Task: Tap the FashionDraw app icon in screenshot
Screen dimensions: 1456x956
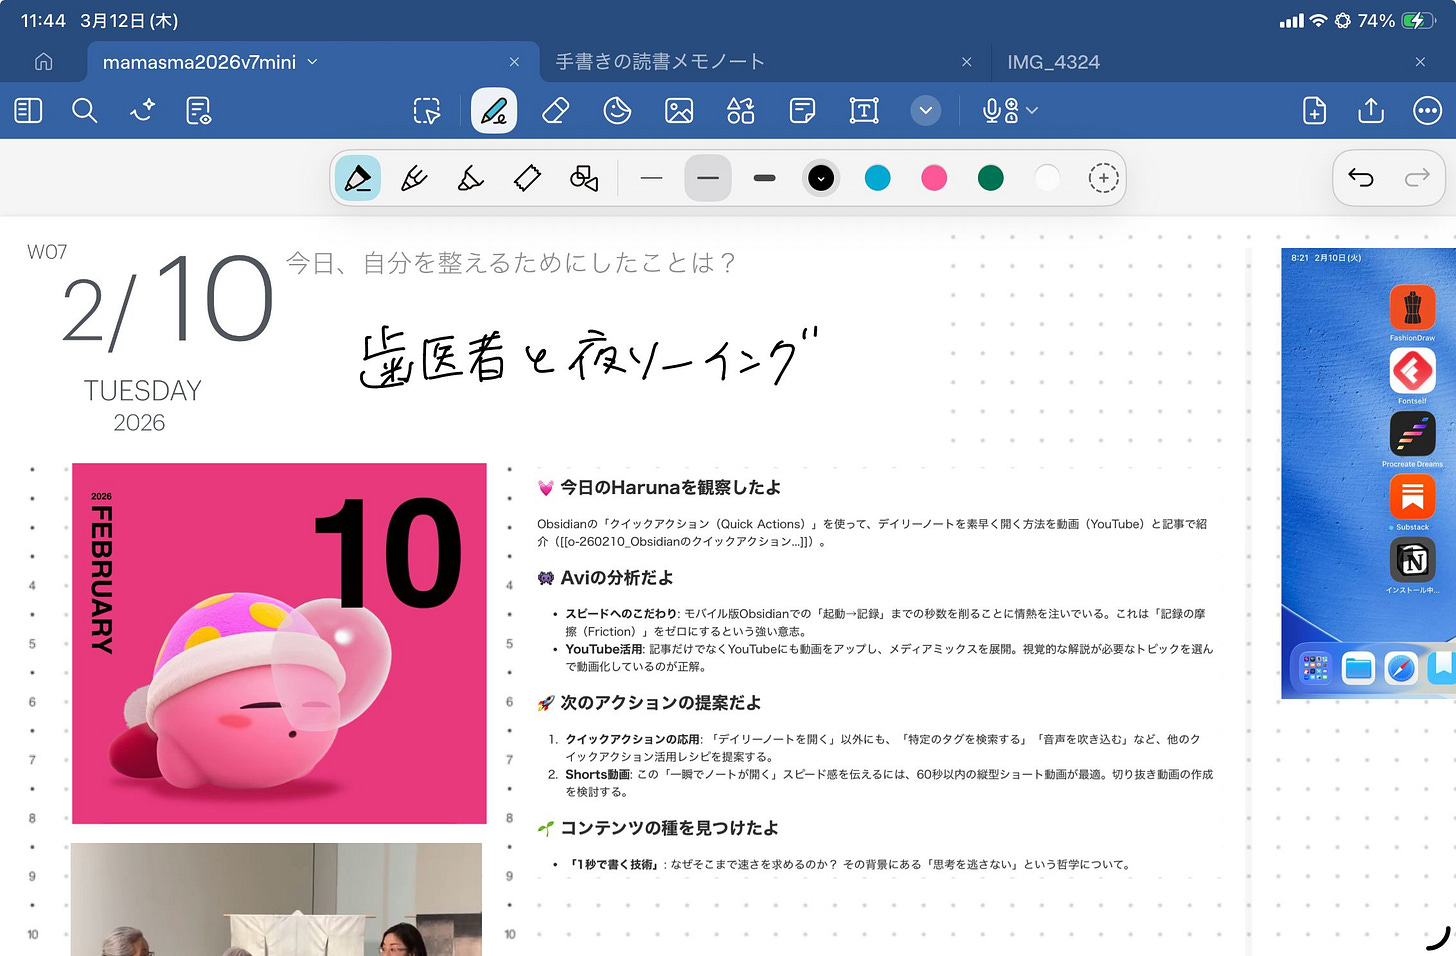Action: coord(1412,308)
